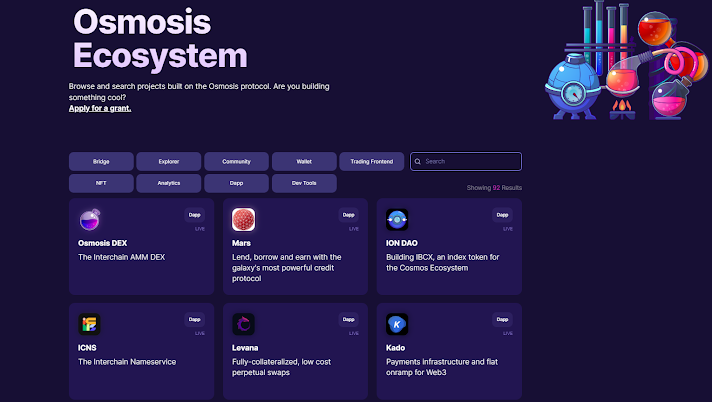Filter projects by Wallet category
This screenshot has height=402, width=712.
[304, 162]
